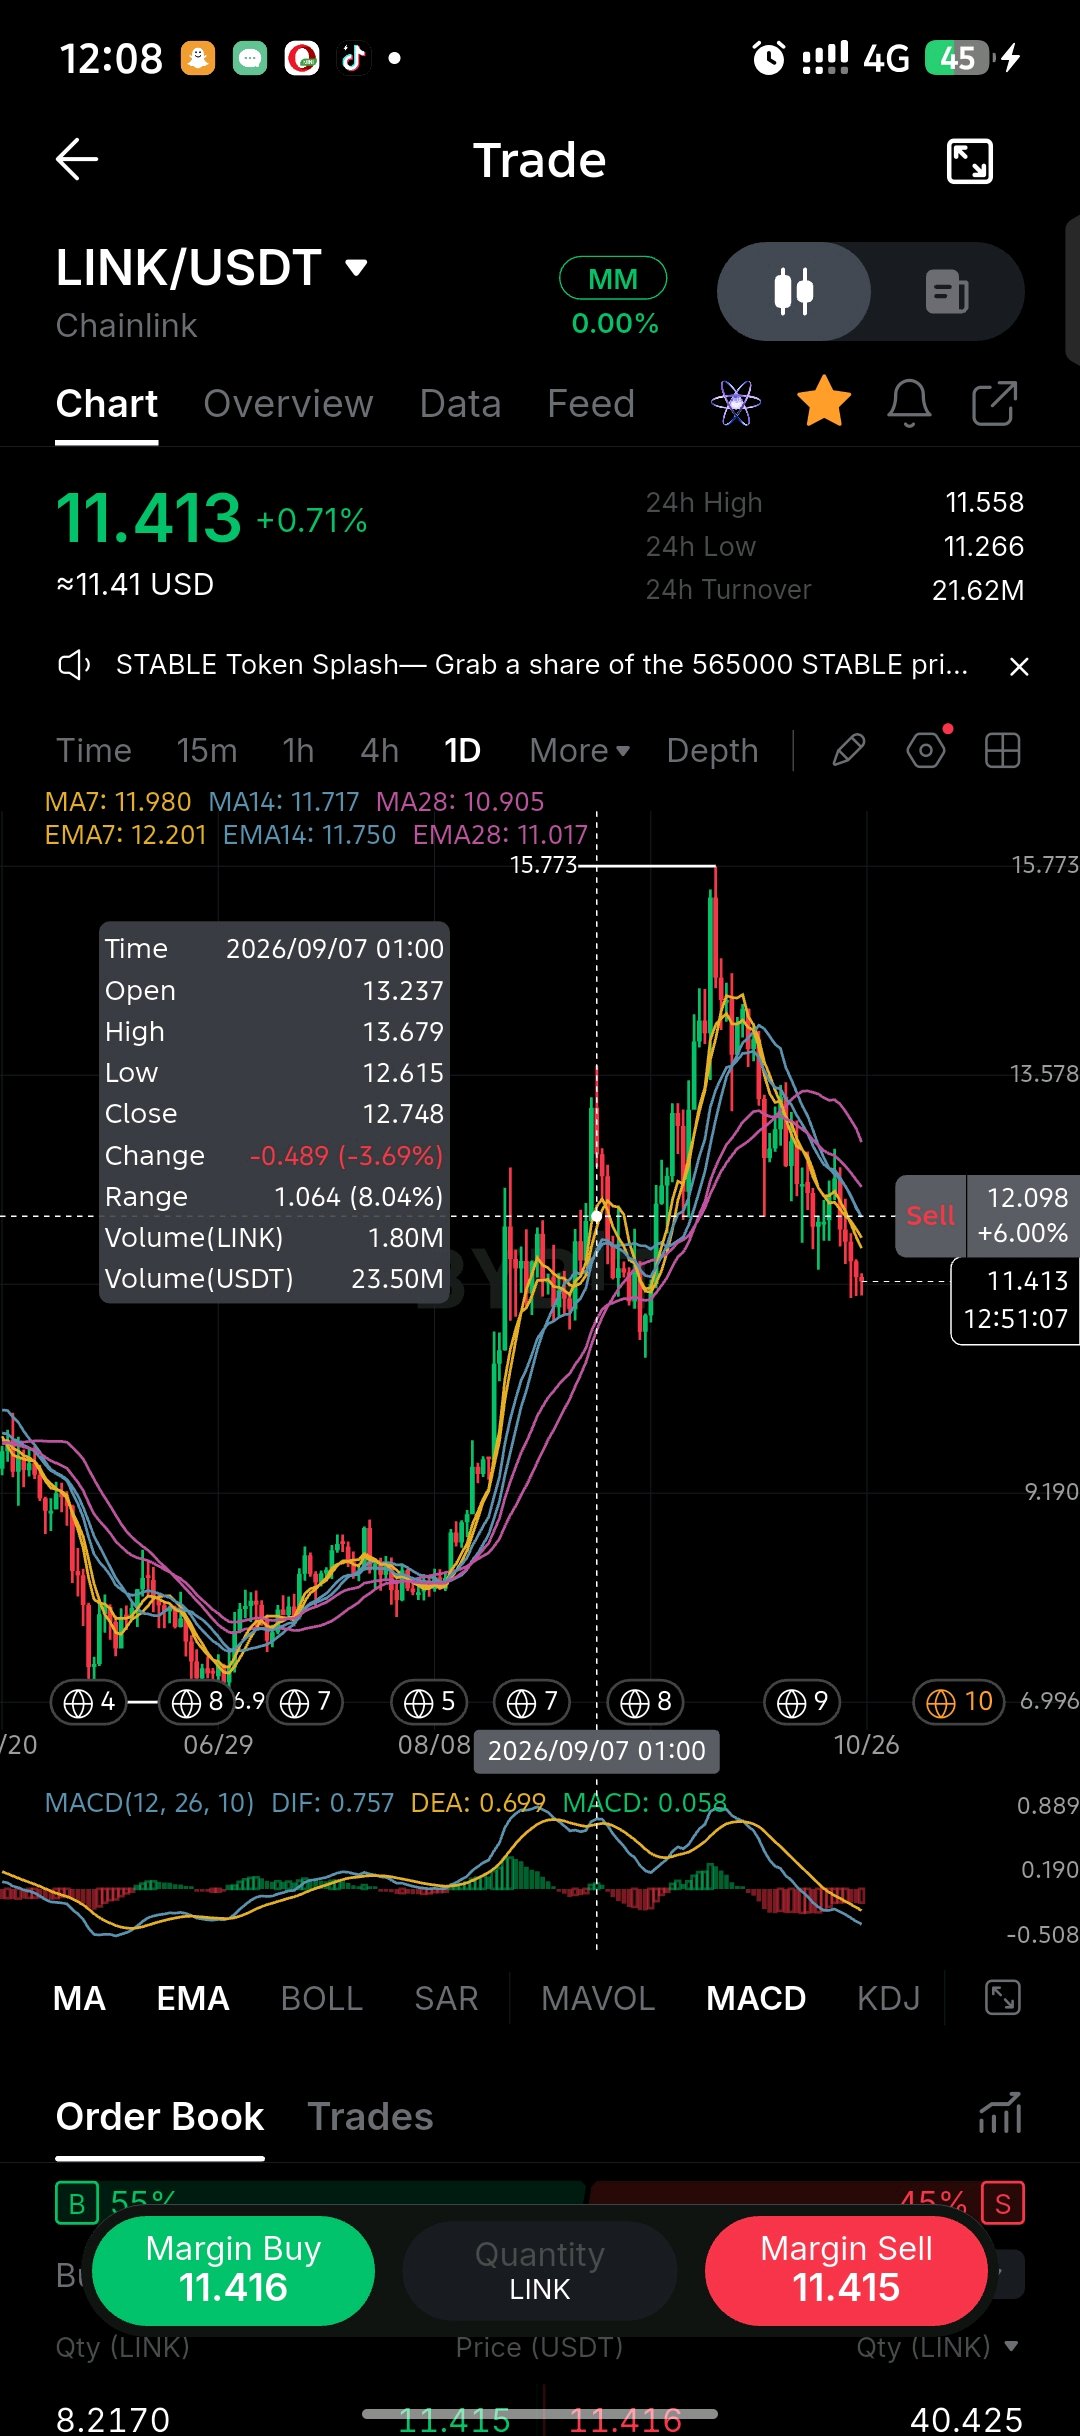This screenshot has height=2436, width=1080.
Task: Switch to news document view
Action: [946, 292]
